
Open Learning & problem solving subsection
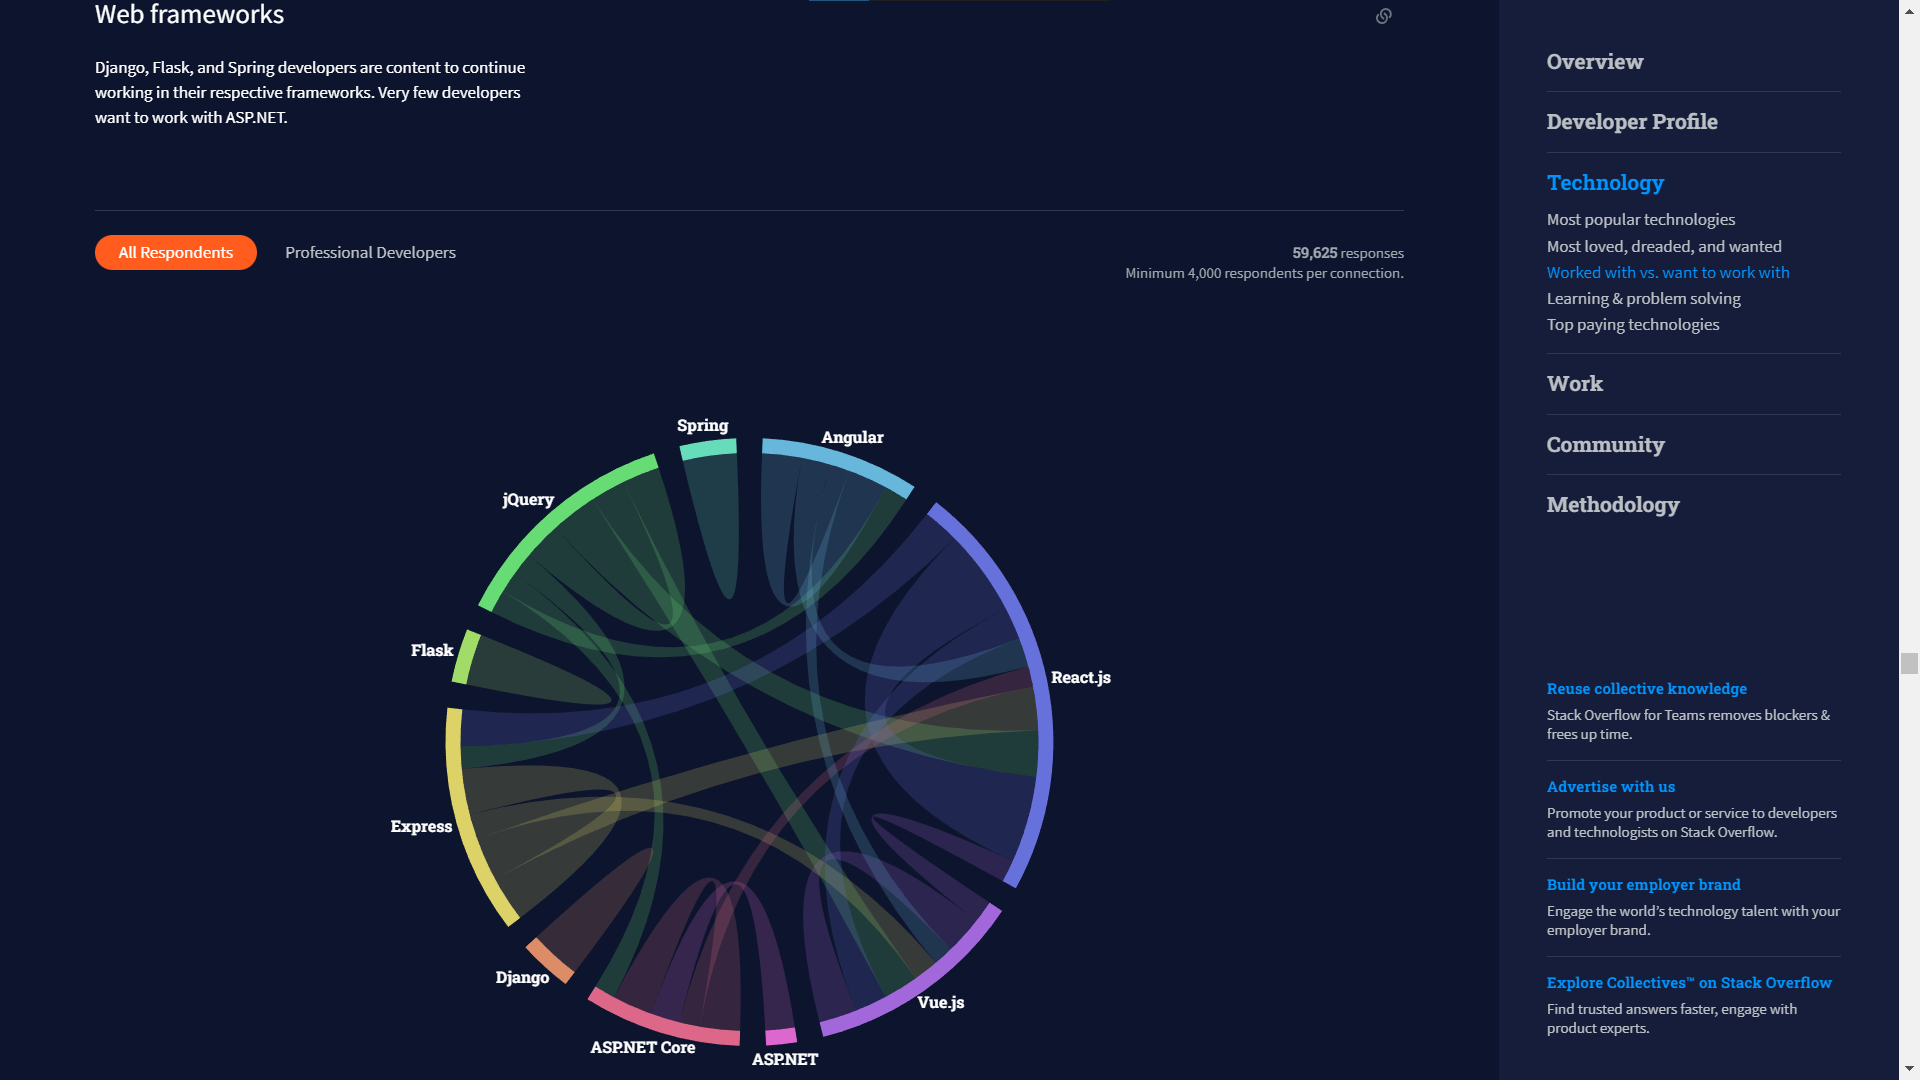coord(1643,299)
